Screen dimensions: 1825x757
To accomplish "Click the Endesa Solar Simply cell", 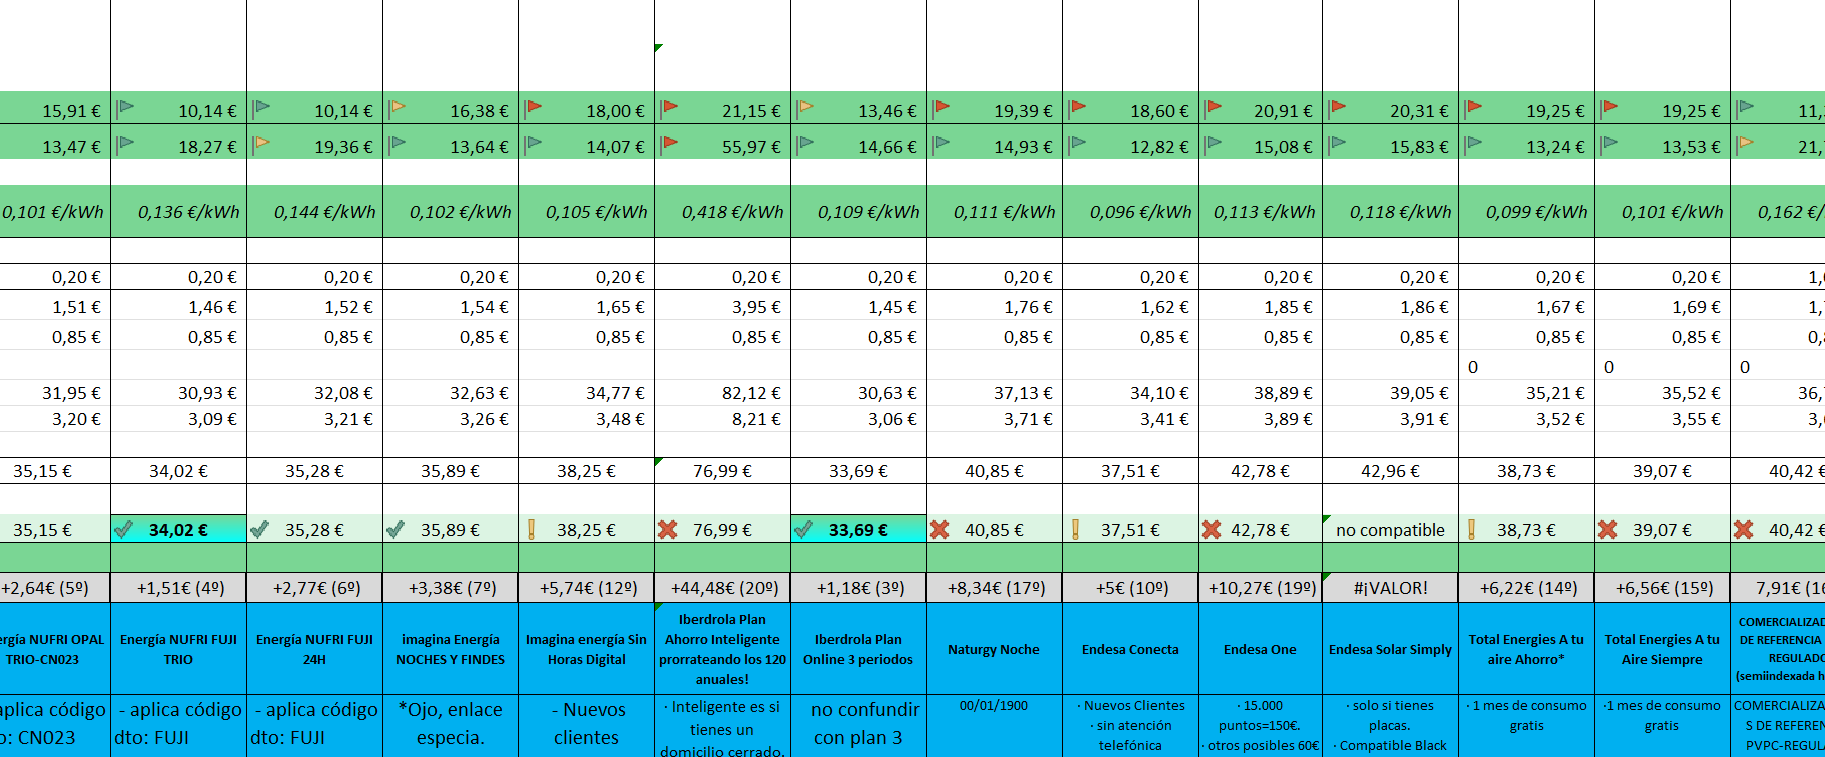I will 1391,649.
